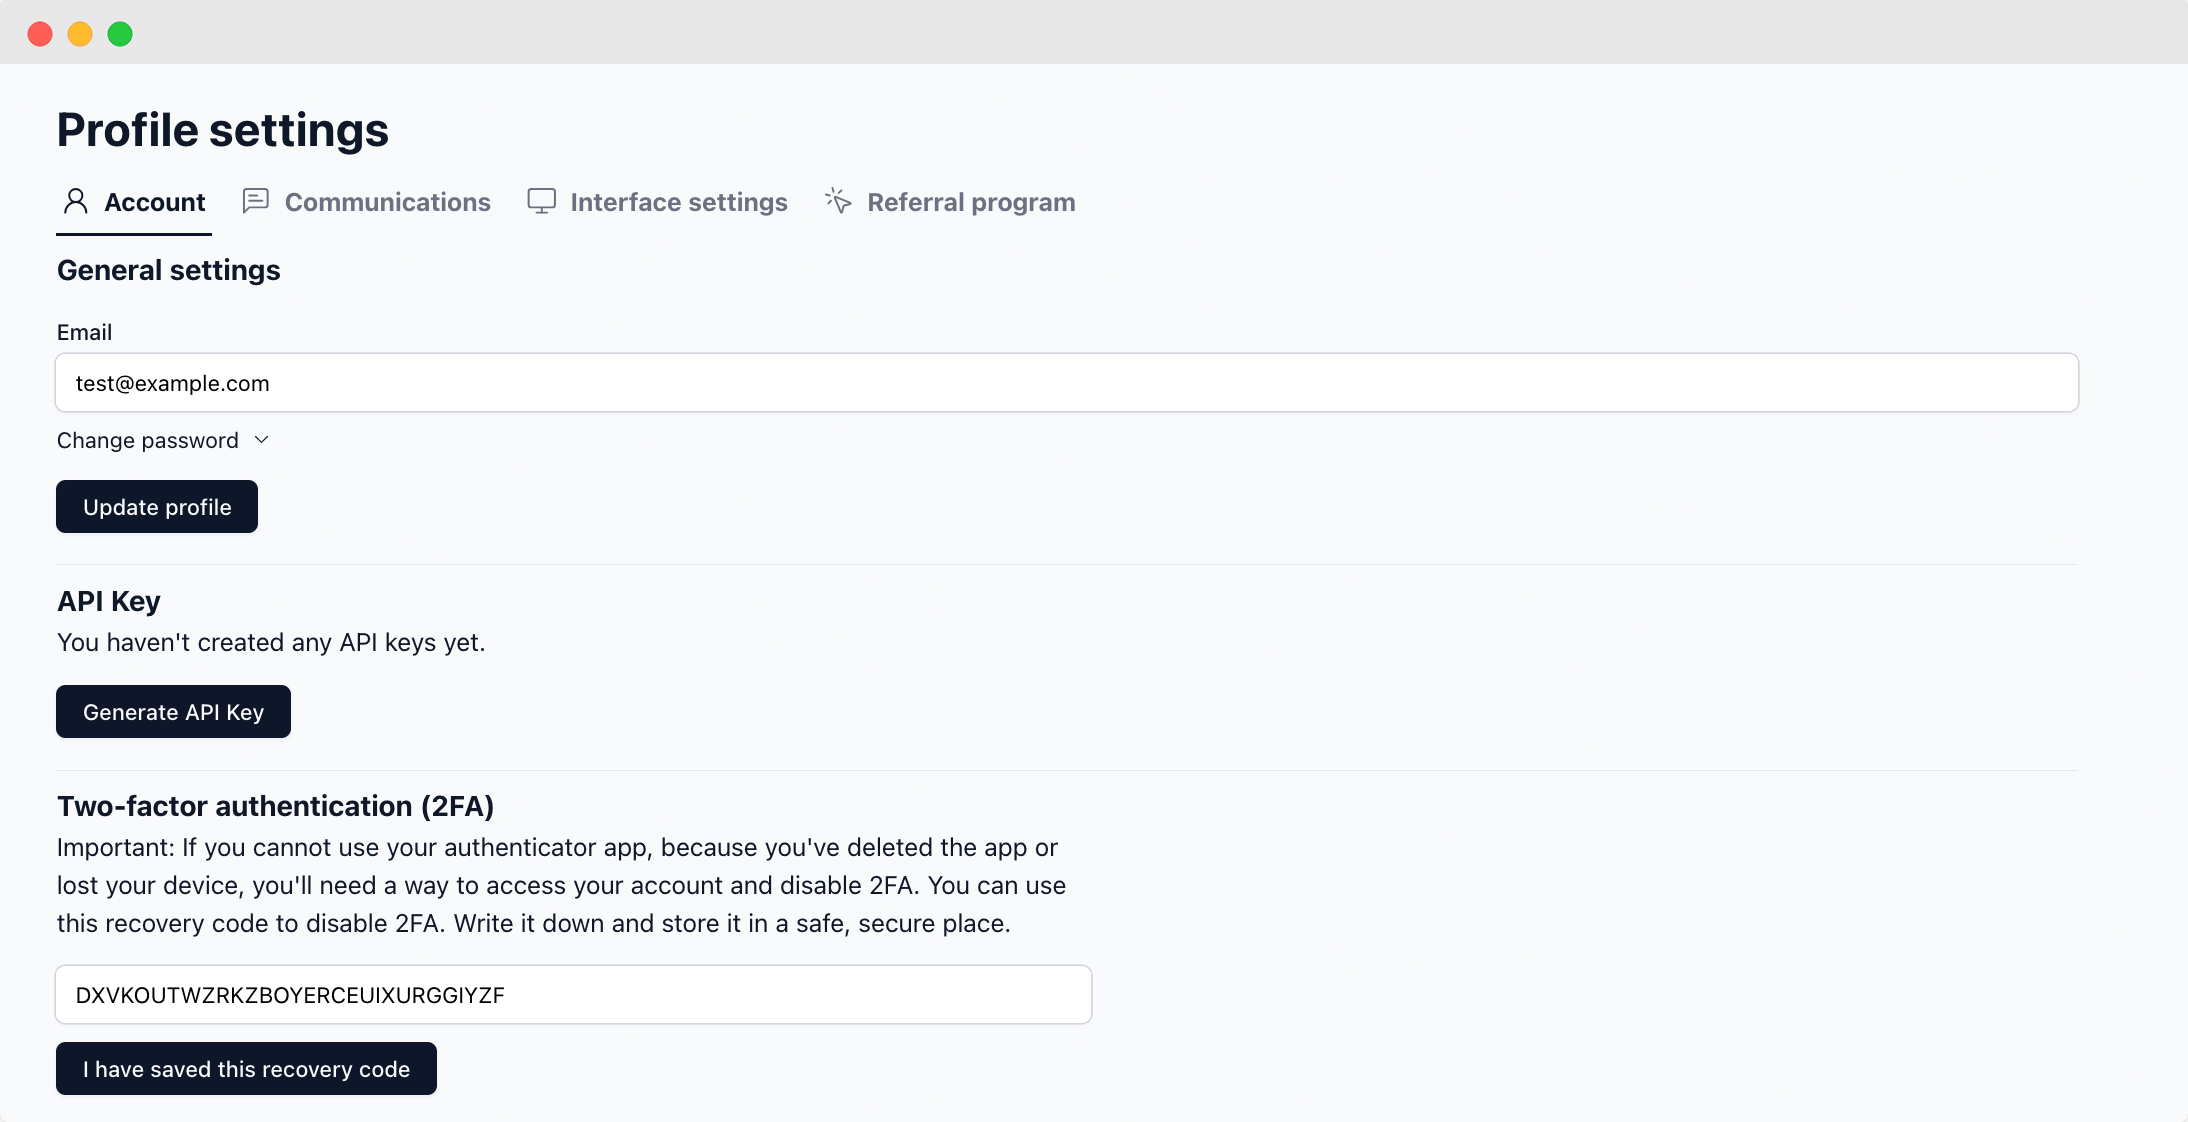Click inside the 2FA recovery code field
The height and width of the screenshot is (1122, 2188).
click(573, 995)
